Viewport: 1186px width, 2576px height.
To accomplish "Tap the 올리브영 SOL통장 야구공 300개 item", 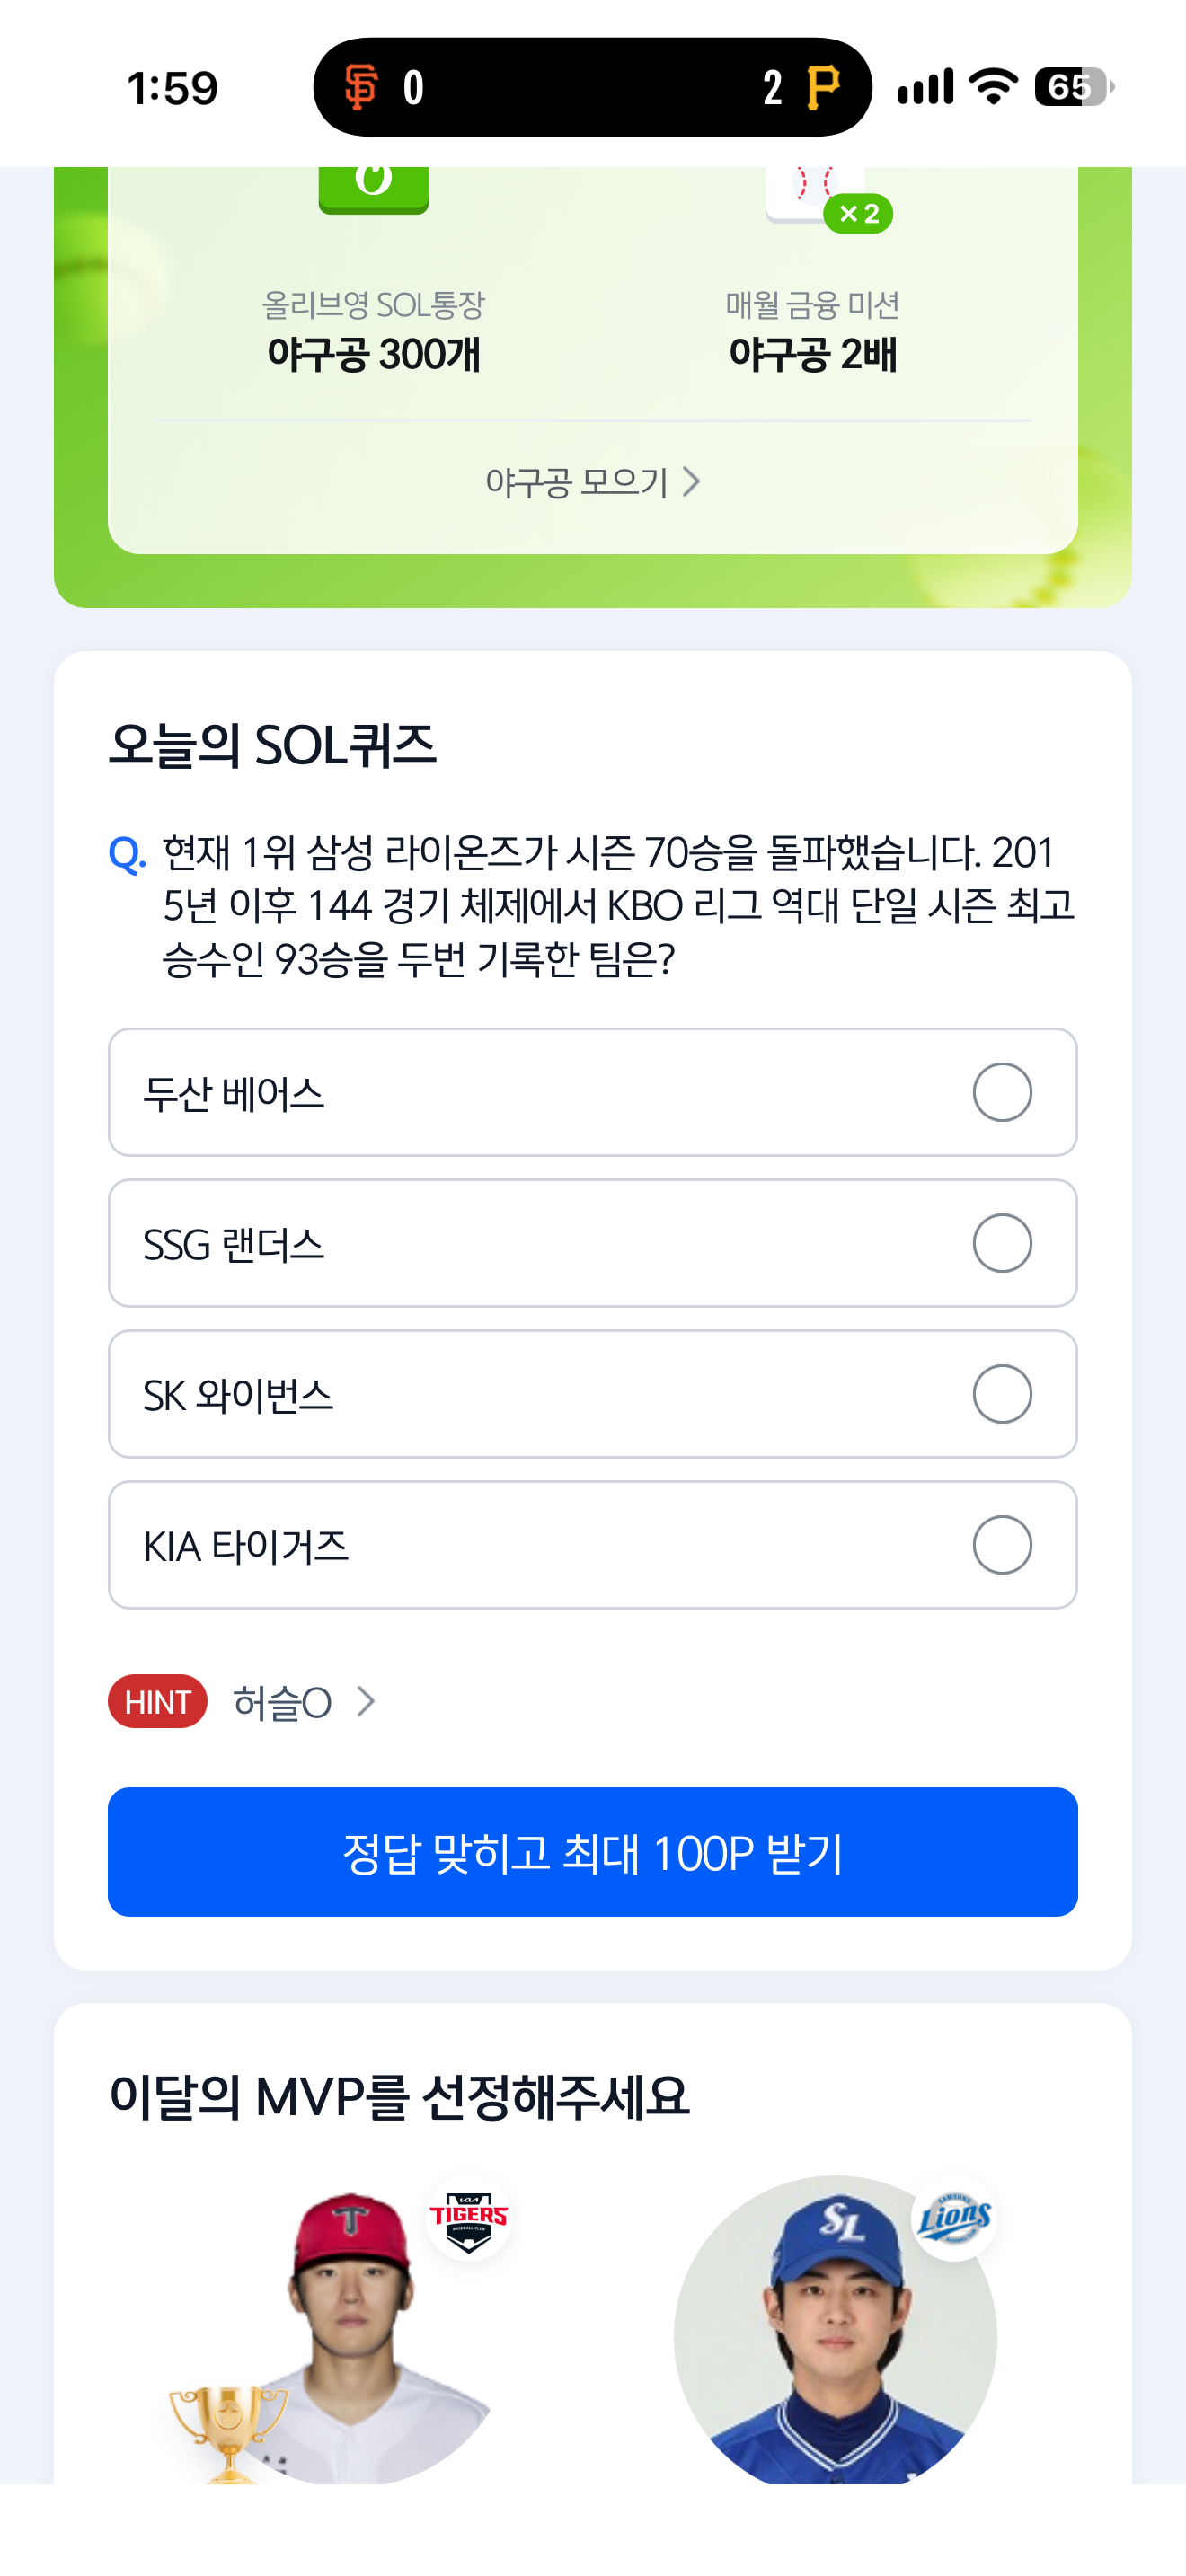I will click(373, 331).
